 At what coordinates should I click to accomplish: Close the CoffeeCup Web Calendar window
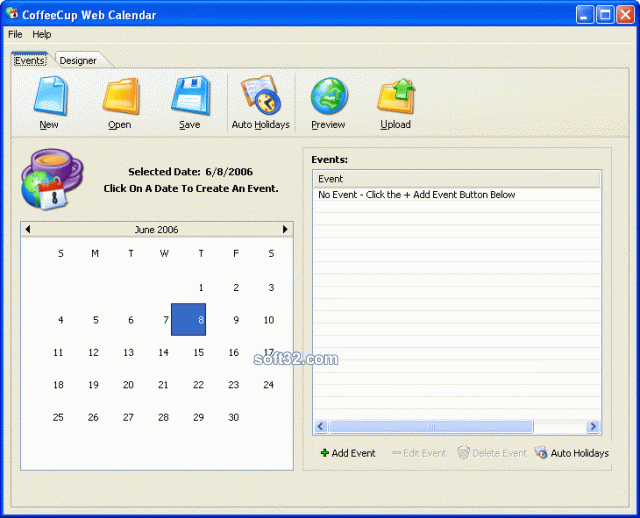pyautogui.click(x=625, y=15)
